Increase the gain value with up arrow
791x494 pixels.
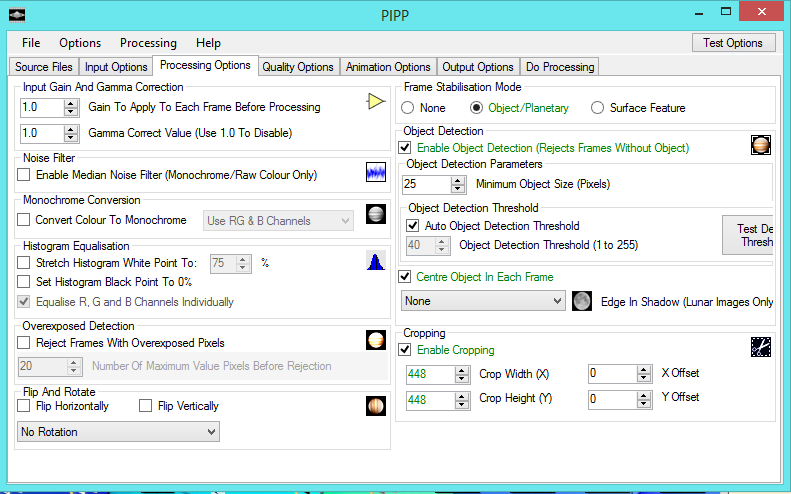point(71,103)
